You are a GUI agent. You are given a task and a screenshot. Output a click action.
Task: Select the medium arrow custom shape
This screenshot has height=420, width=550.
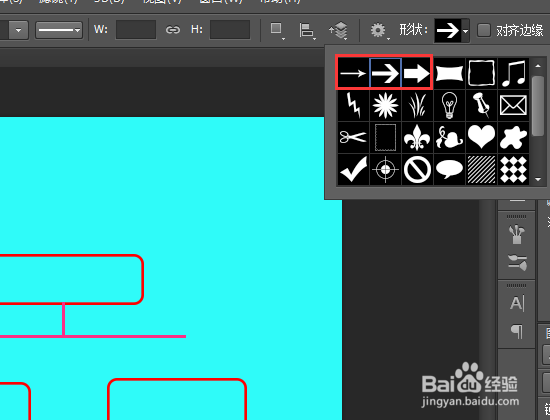[385, 73]
